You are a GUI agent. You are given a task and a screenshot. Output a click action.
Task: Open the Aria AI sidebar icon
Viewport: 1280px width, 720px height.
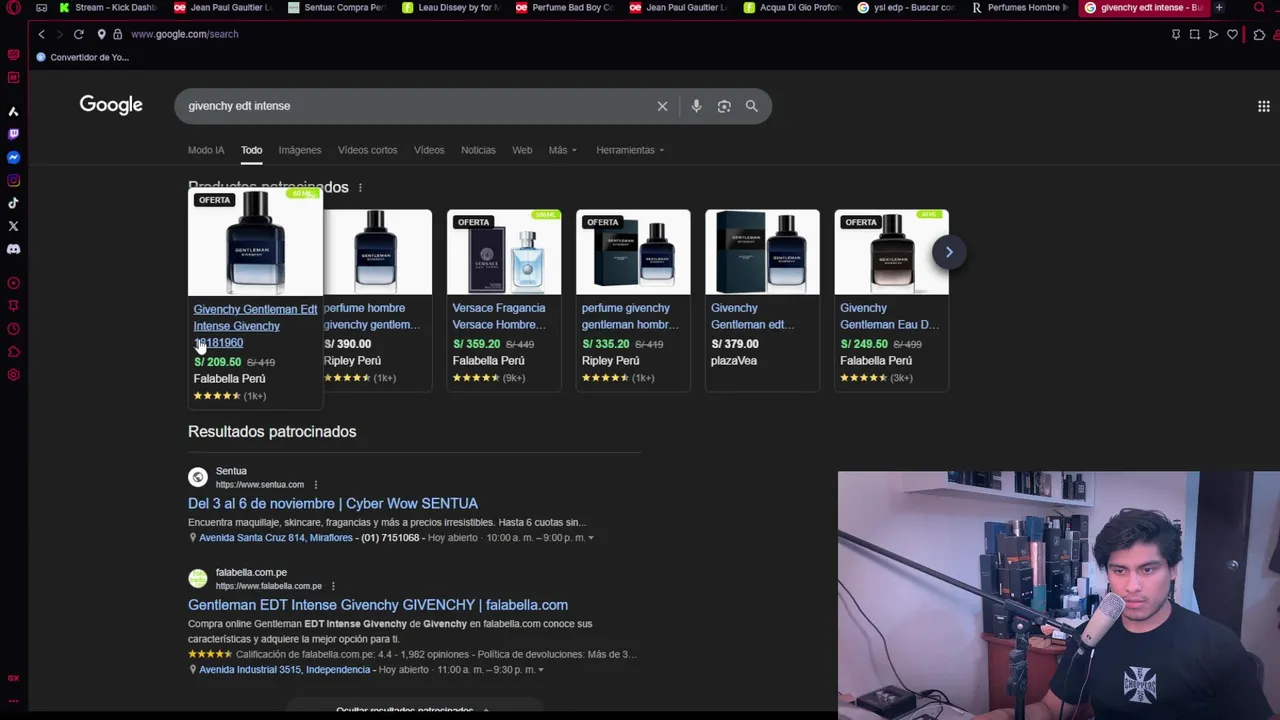click(x=13, y=111)
